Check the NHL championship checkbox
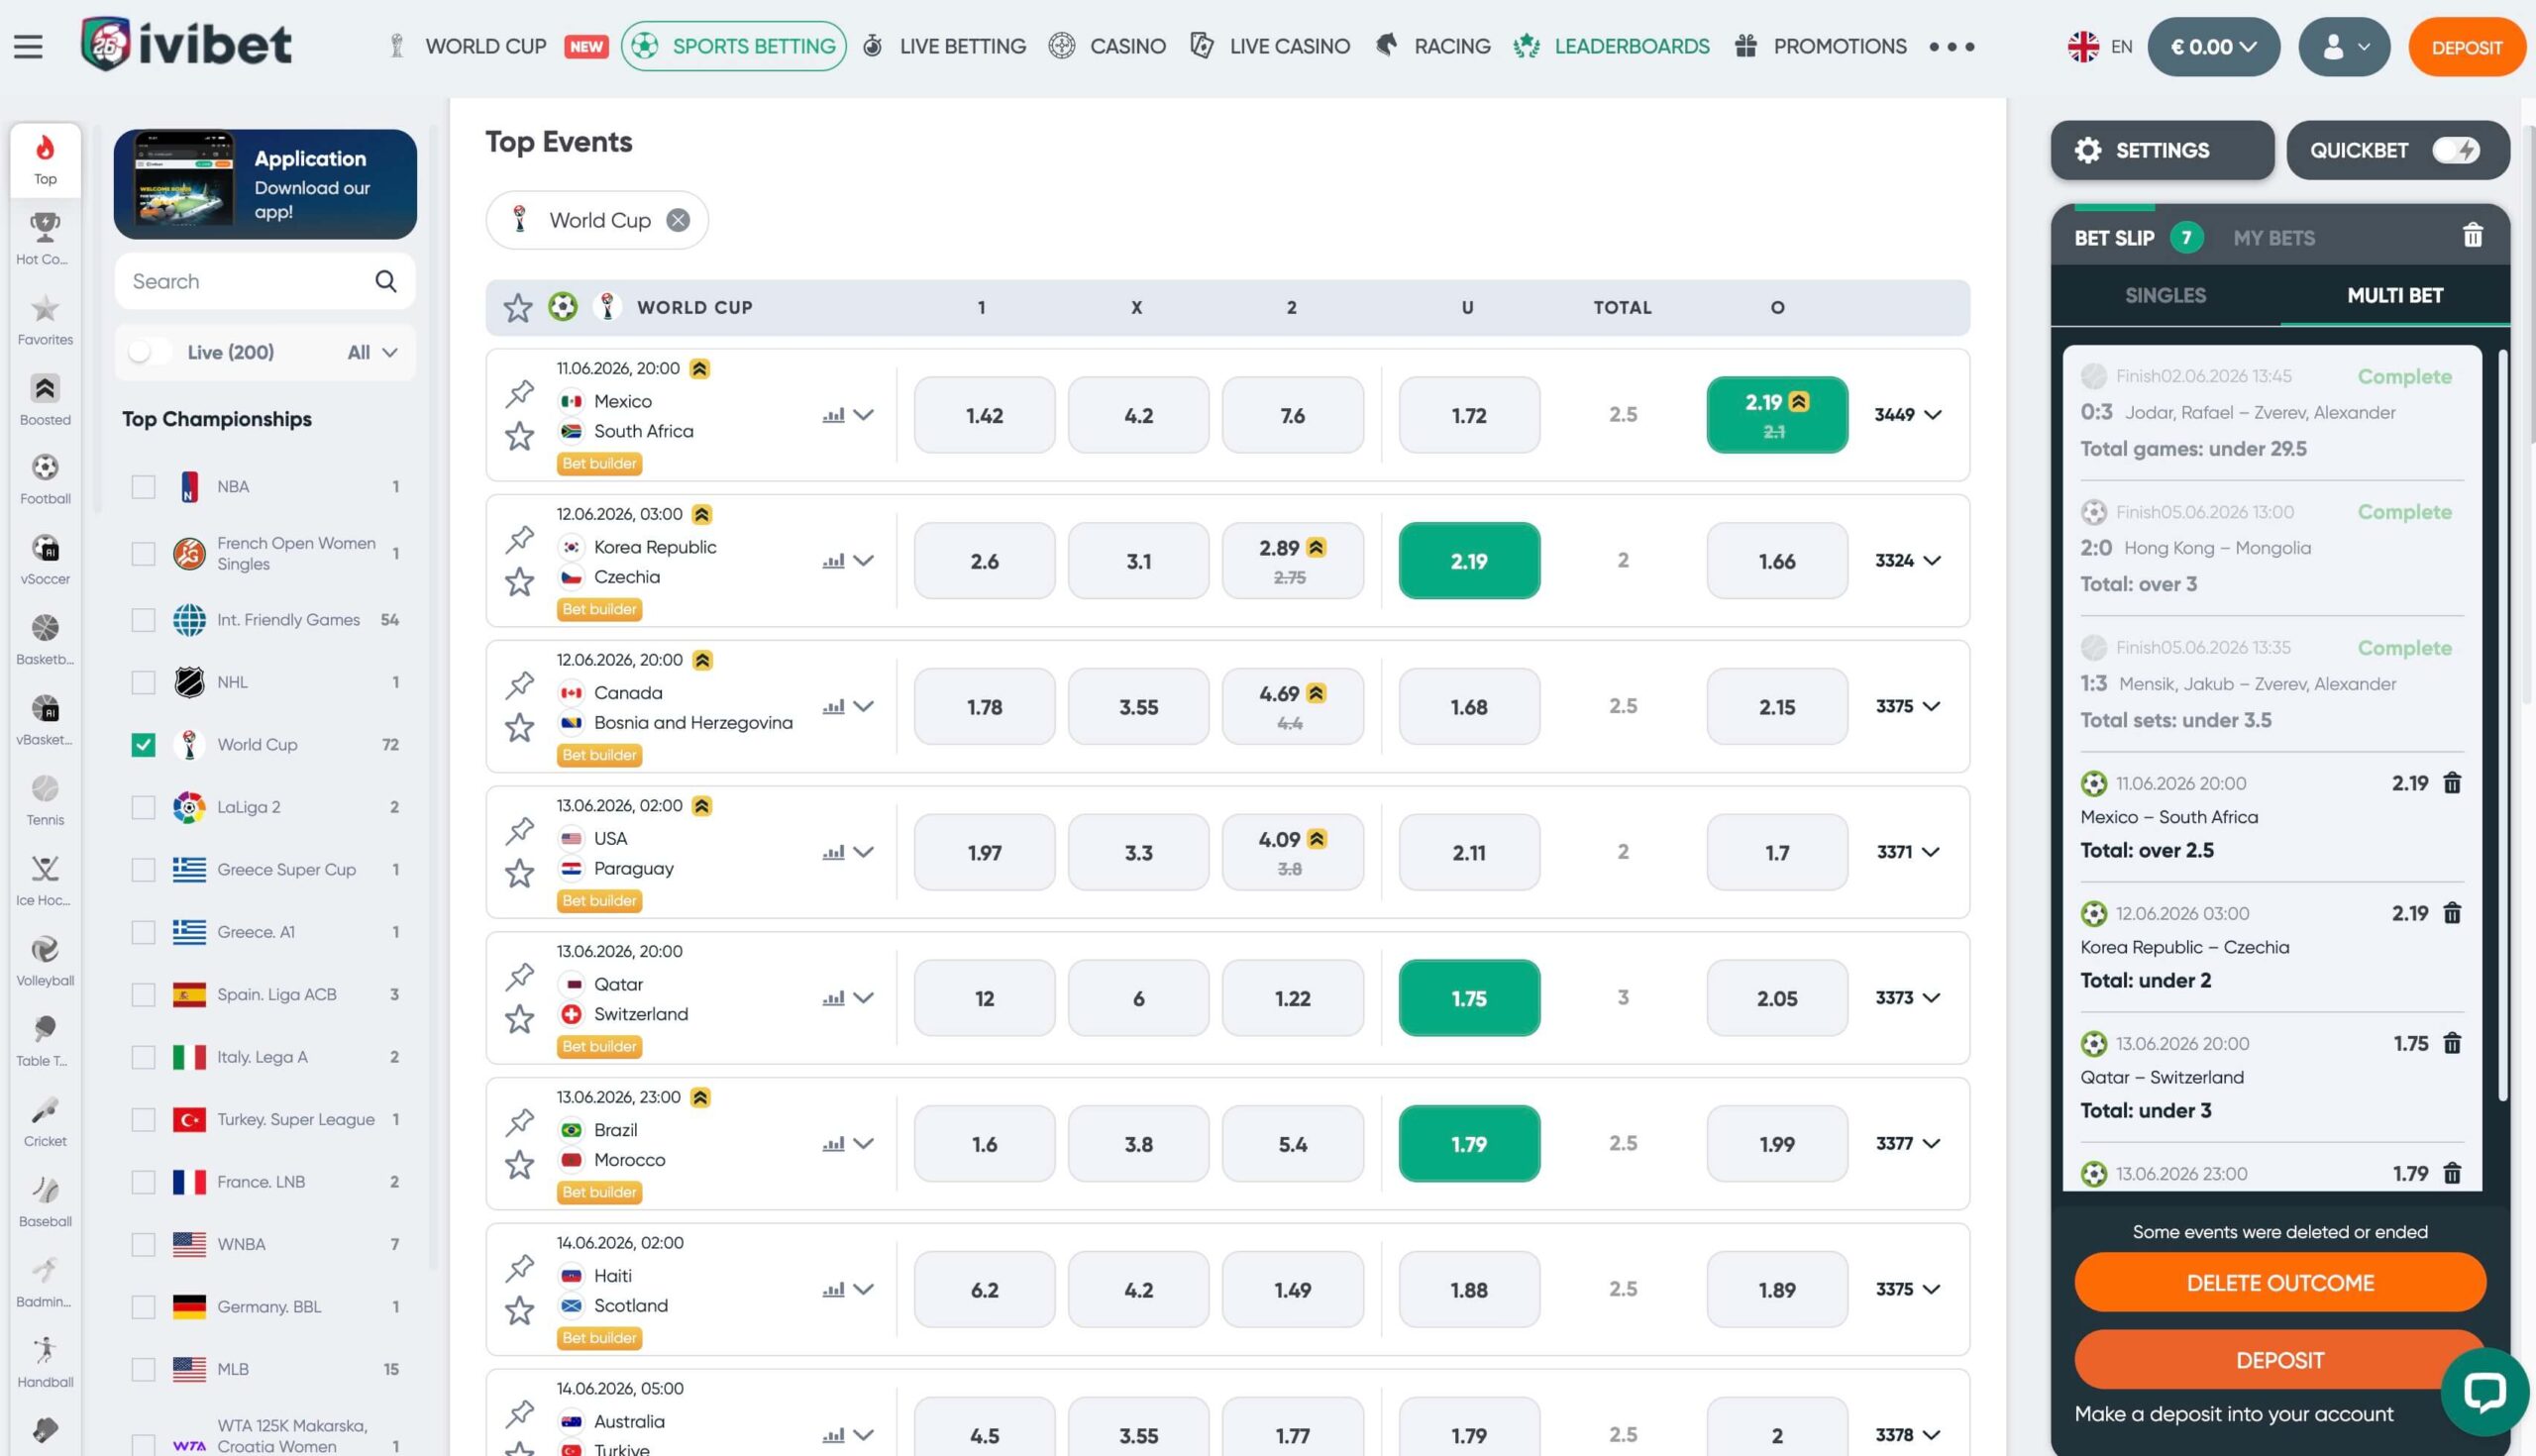 click(143, 682)
